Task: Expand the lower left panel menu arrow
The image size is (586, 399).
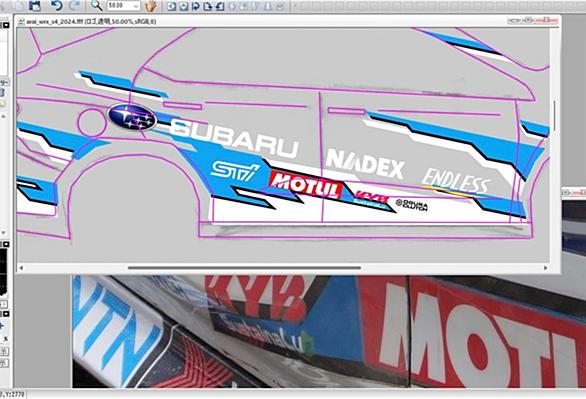Action: (x=6, y=314)
